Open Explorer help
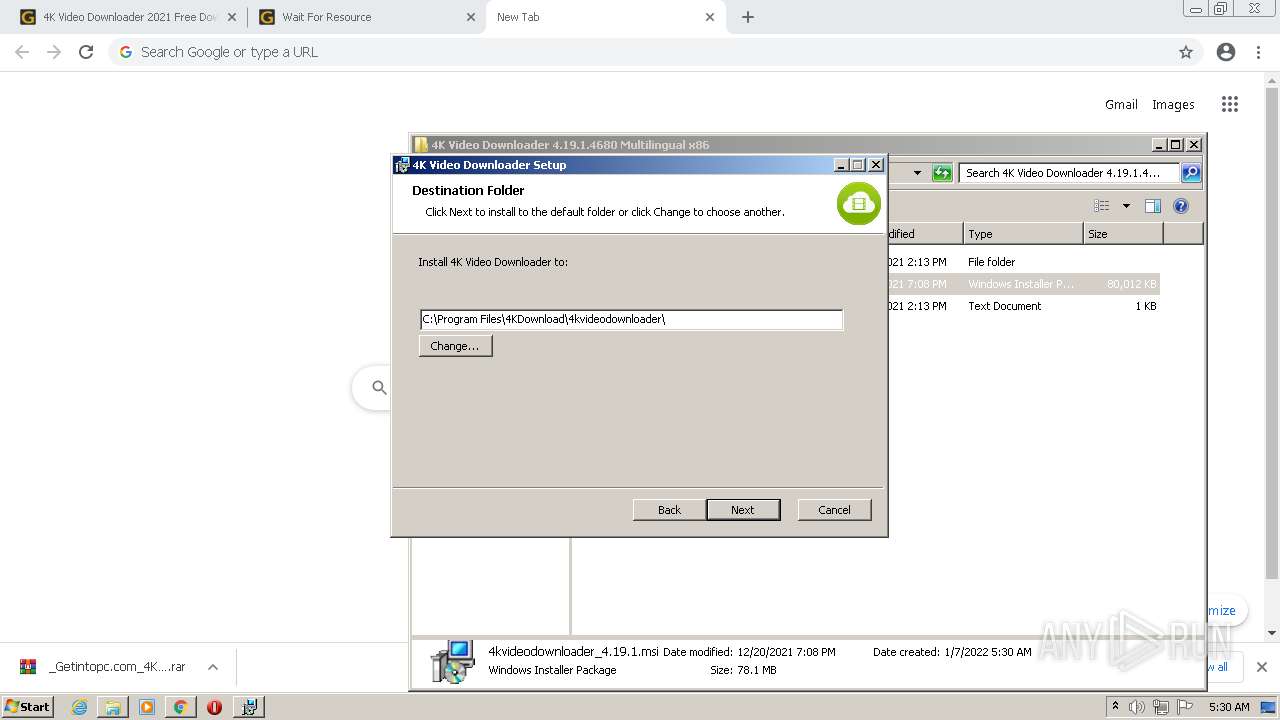1280x720 pixels. (1181, 206)
